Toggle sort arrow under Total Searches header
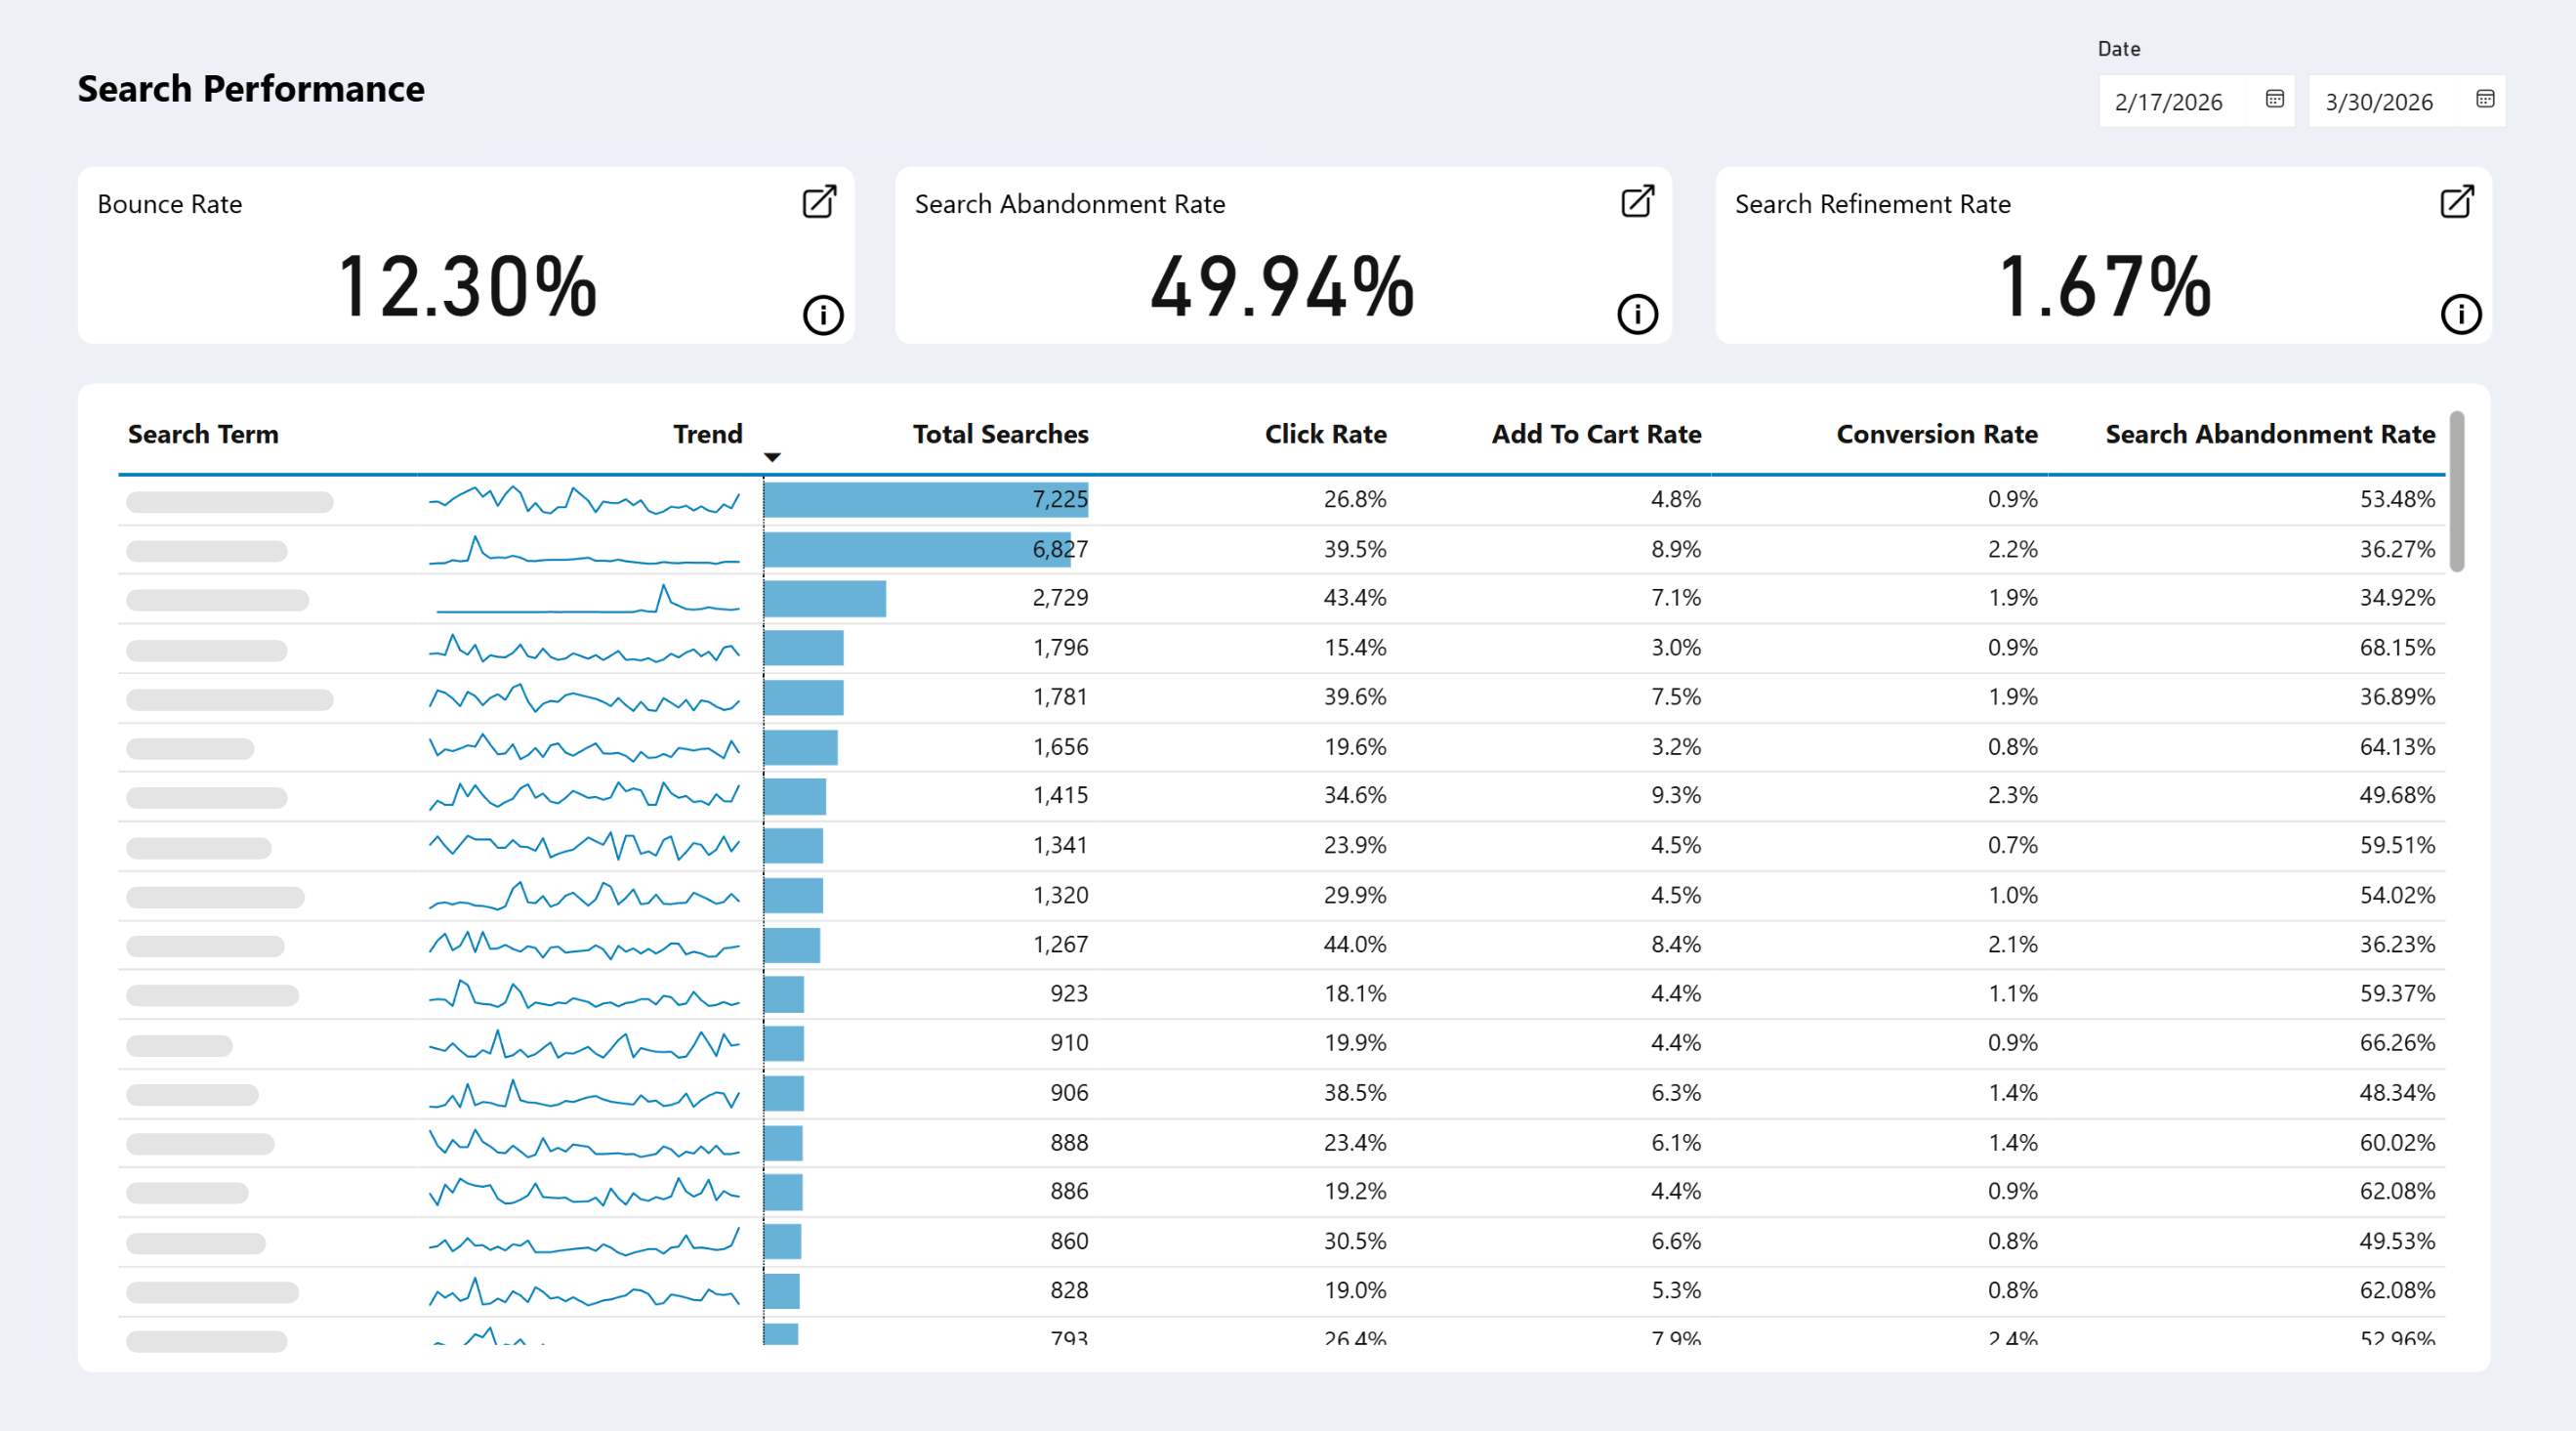 click(772, 457)
